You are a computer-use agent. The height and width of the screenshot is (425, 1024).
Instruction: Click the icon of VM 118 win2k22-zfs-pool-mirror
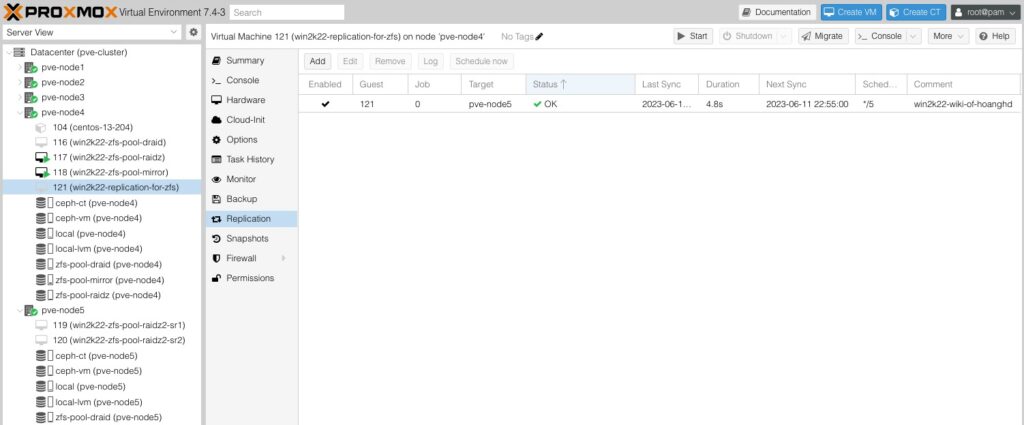point(42,172)
